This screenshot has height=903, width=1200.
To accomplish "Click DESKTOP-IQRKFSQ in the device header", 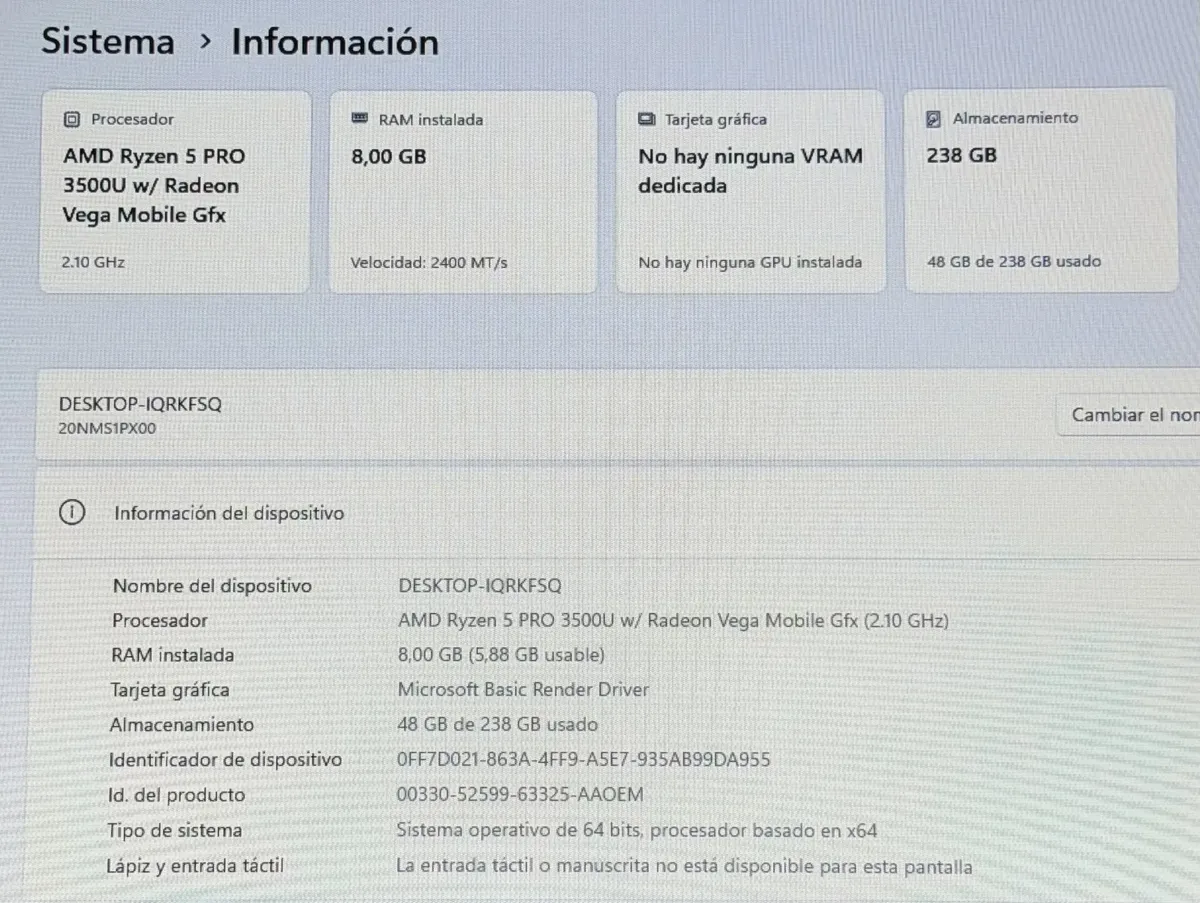I will pyautogui.click(x=141, y=404).
